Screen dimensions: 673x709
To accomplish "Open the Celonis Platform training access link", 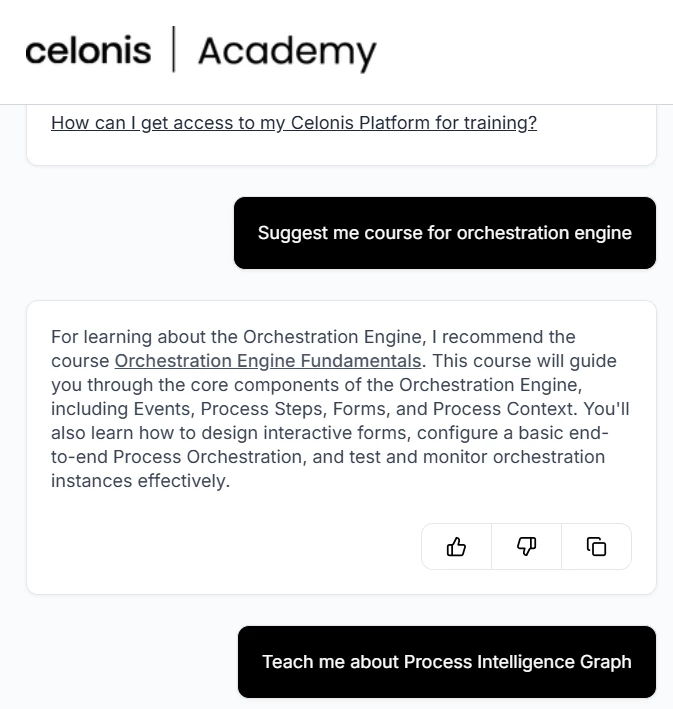I will (293, 123).
